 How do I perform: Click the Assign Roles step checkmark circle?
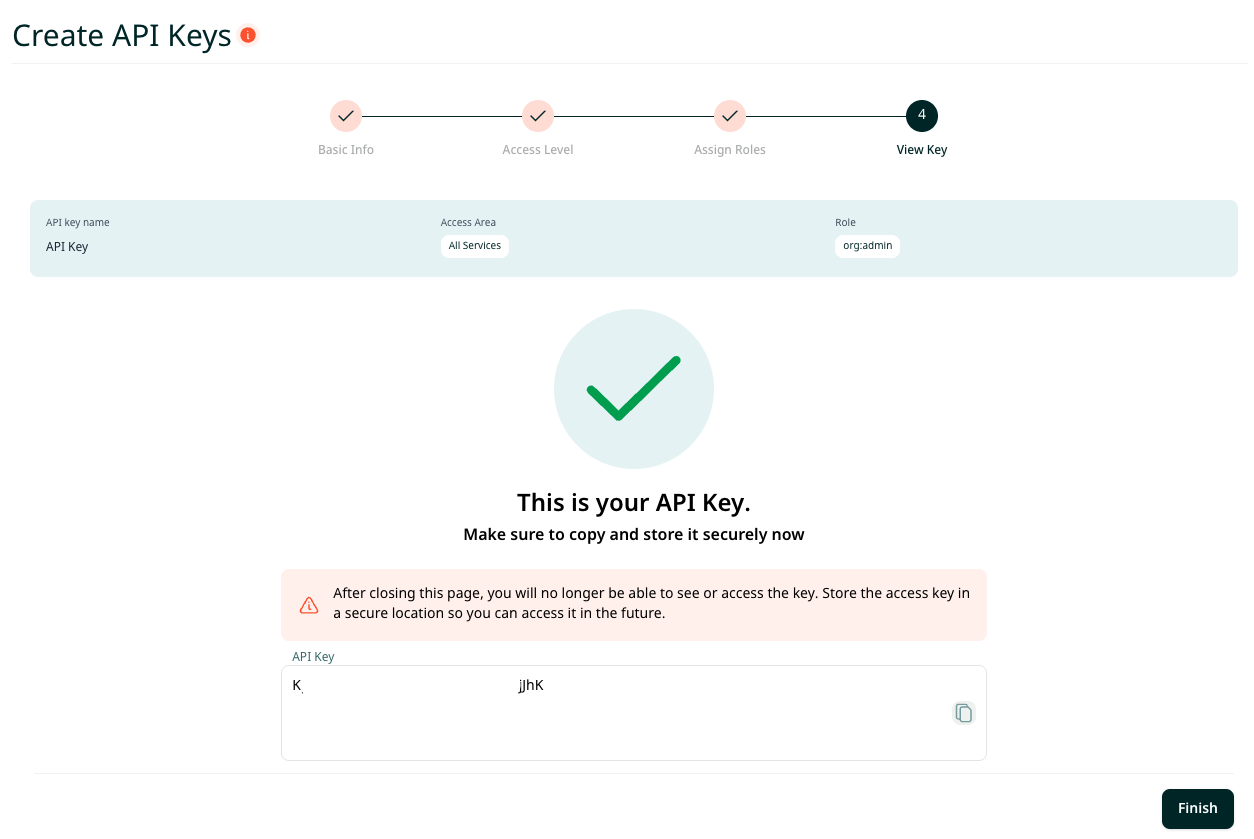click(730, 116)
